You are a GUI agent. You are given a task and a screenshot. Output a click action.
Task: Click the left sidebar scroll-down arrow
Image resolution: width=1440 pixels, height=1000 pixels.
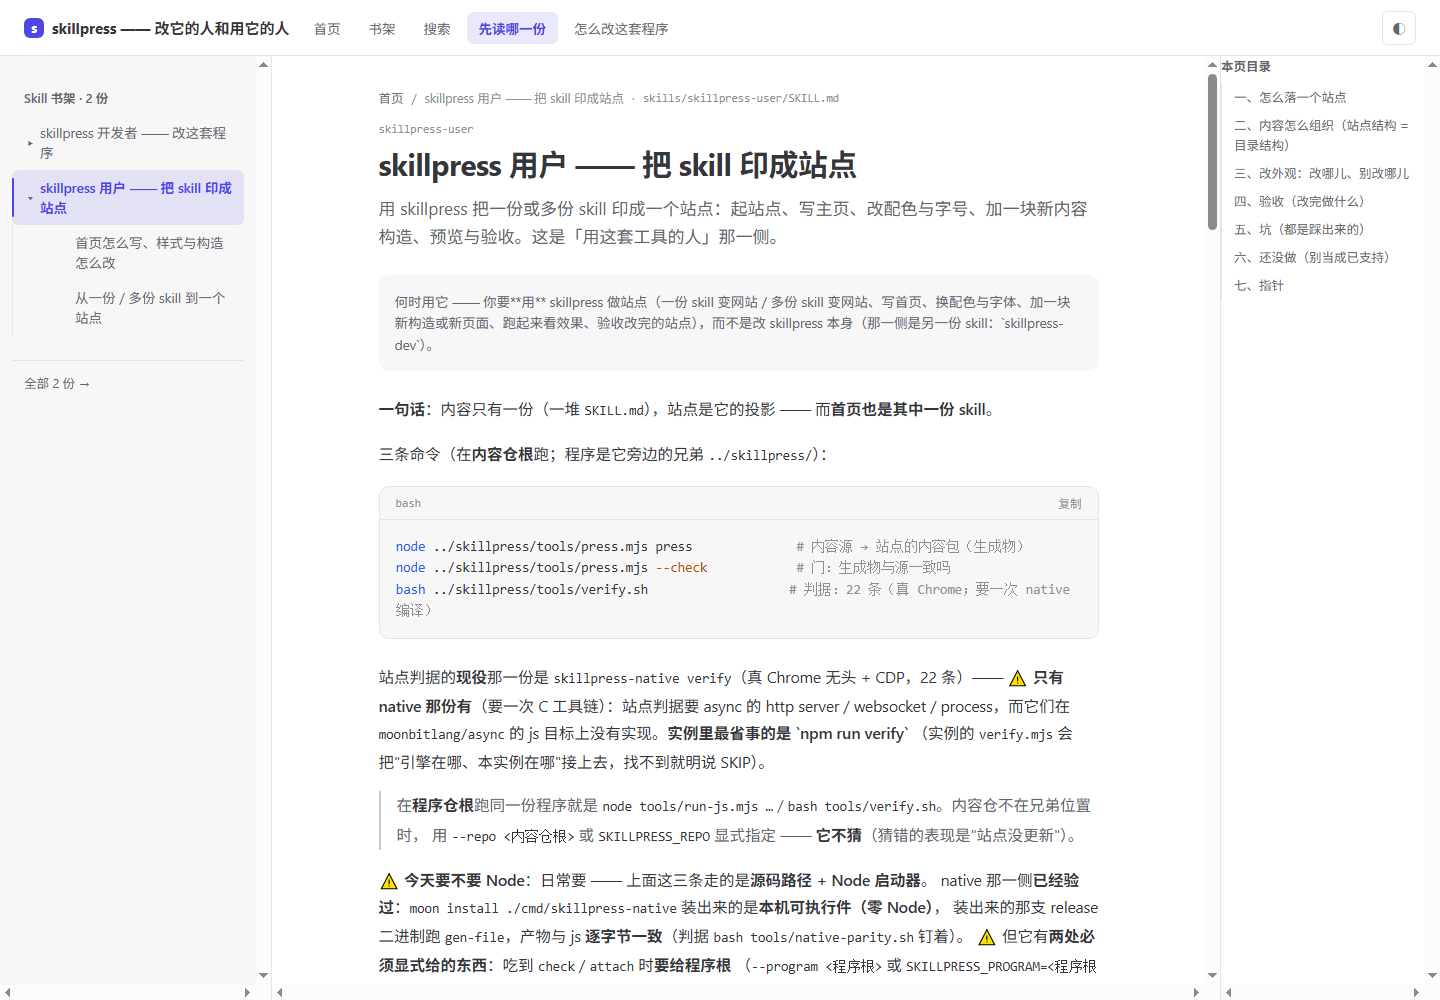coord(263,975)
